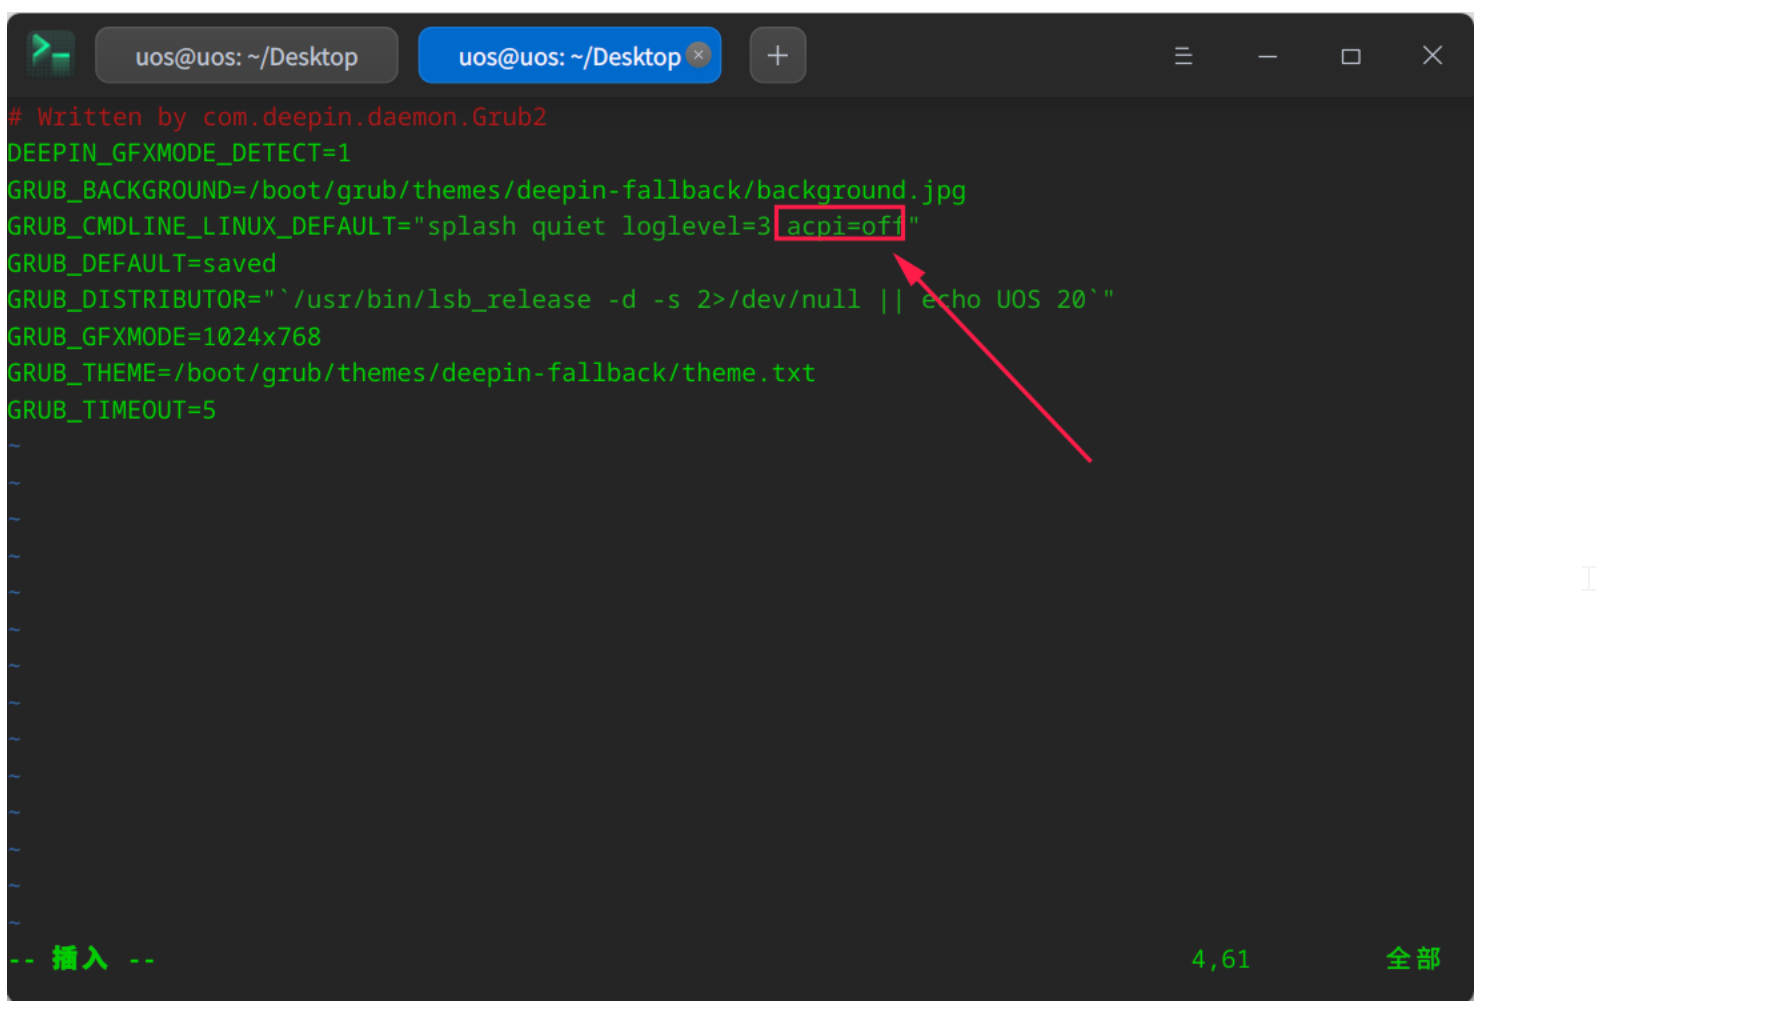
Task: Add a new terminal tab with plus button
Action: point(777,56)
